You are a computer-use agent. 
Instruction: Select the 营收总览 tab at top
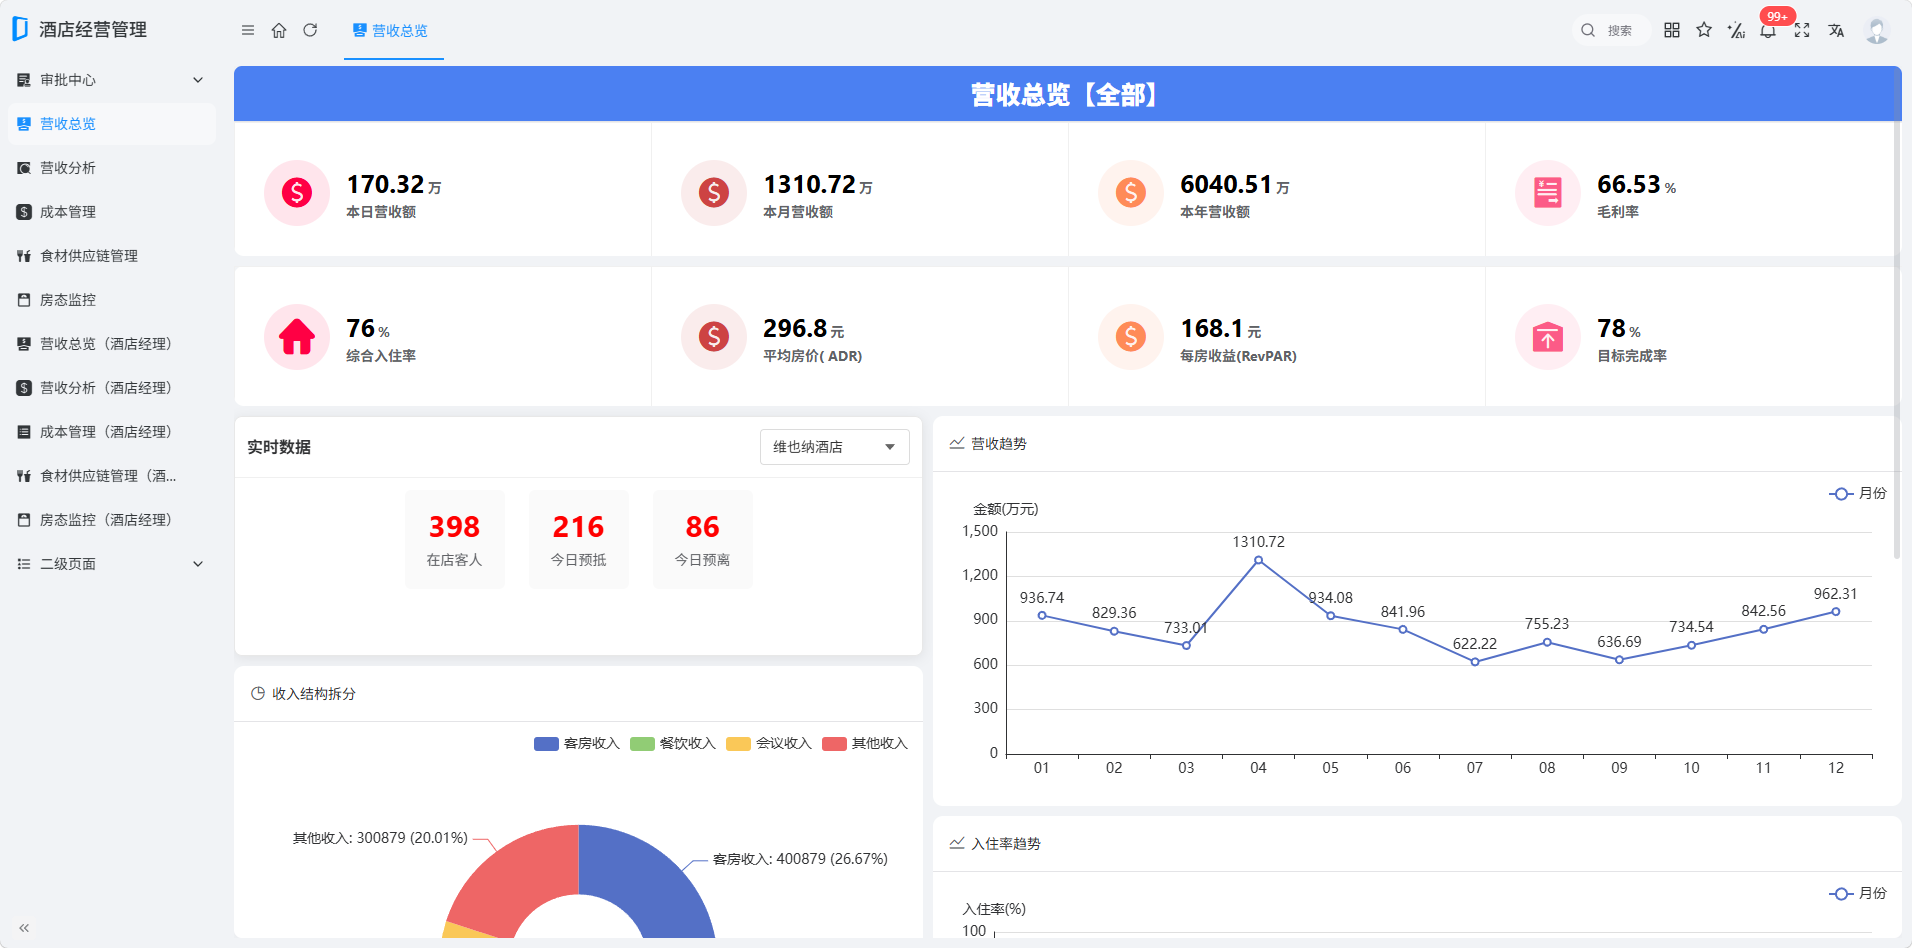393,31
